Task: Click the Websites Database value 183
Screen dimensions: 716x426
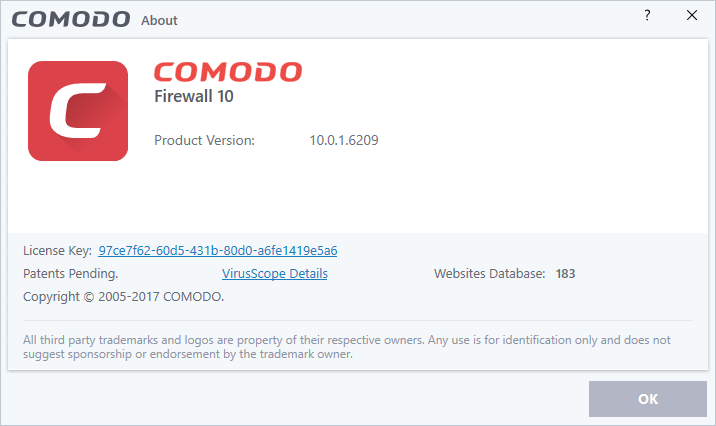Action: (565, 273)
